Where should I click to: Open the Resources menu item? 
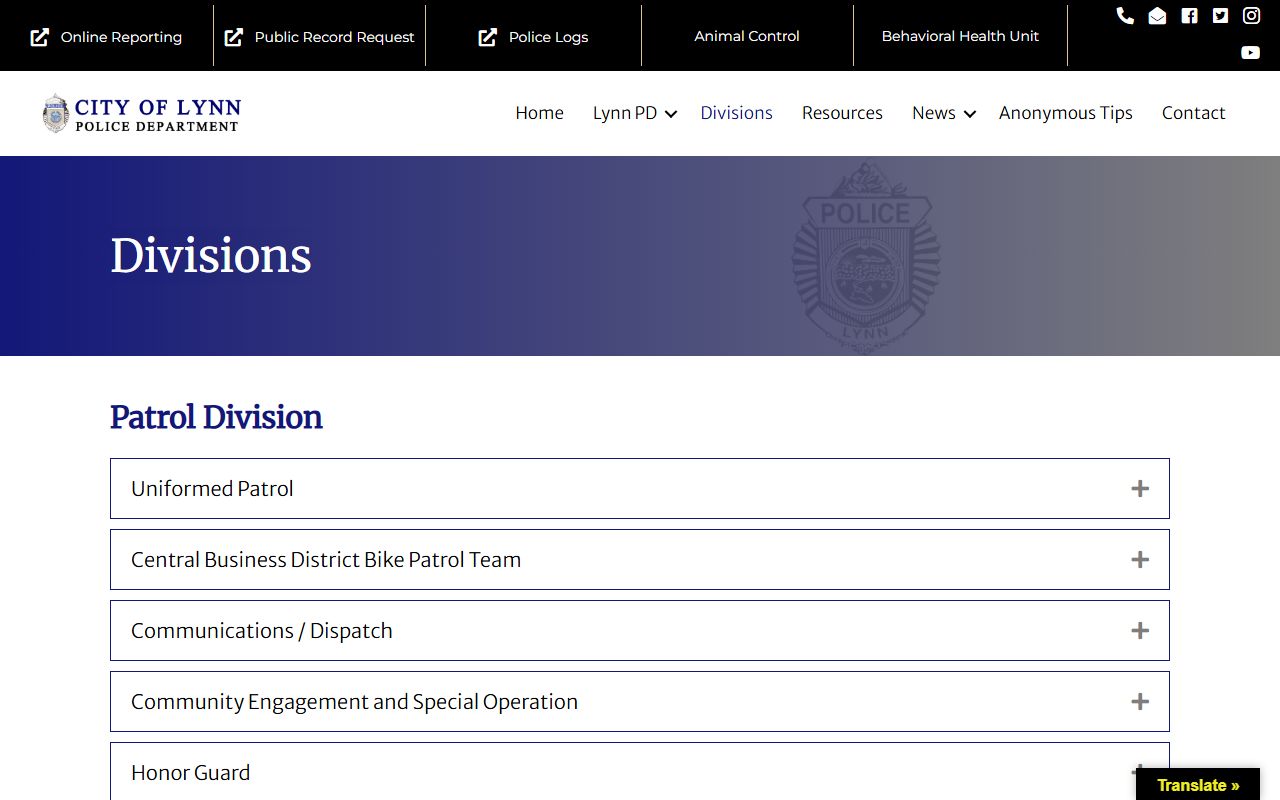(x=842, y=113)
